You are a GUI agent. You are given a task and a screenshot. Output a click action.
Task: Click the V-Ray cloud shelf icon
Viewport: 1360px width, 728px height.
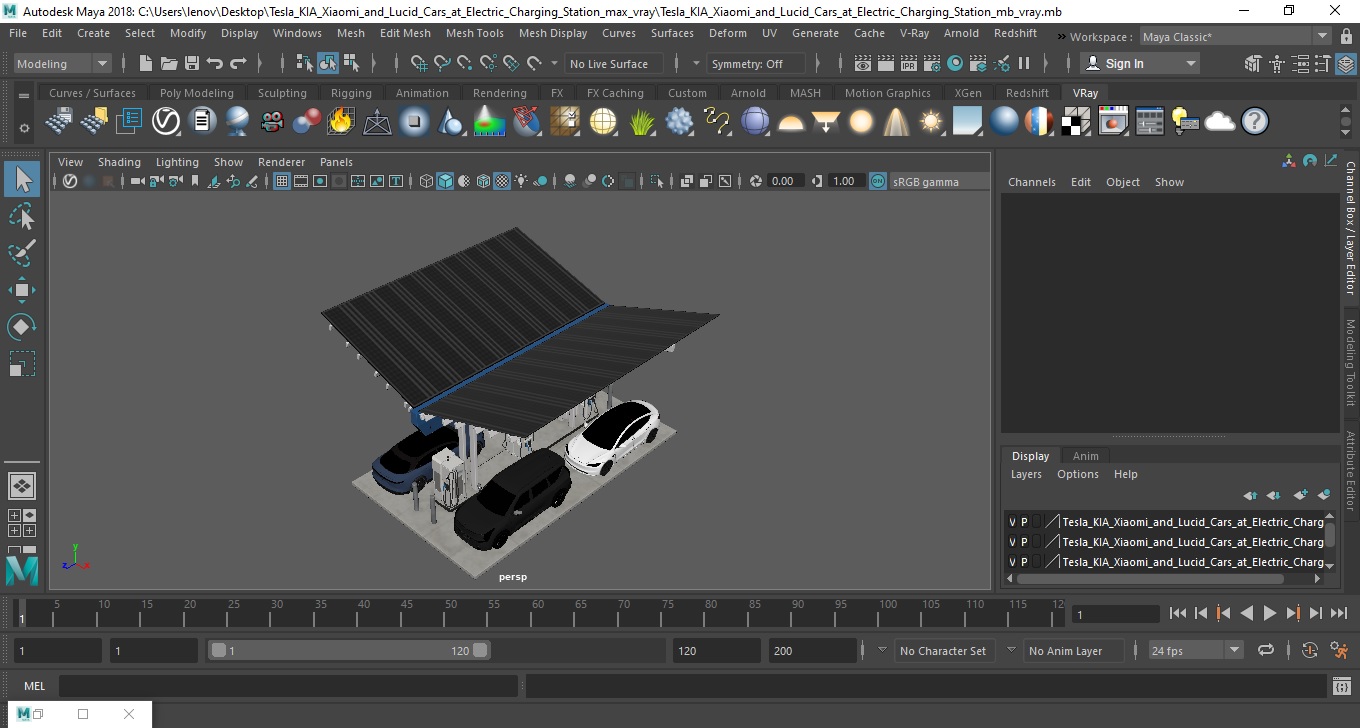click(1220, 122)
